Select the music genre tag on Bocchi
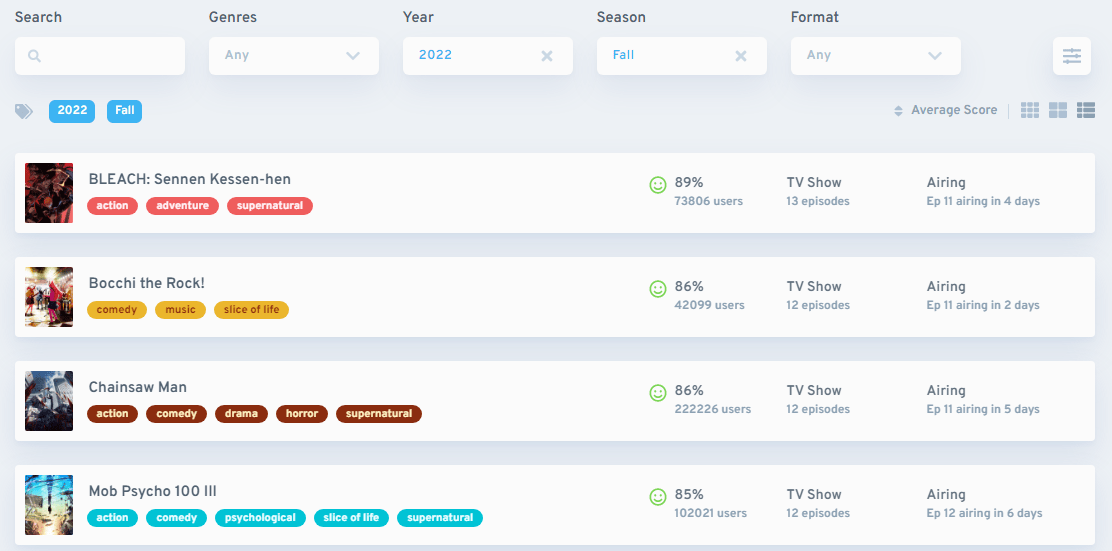1112x551 pixels. 180,310
